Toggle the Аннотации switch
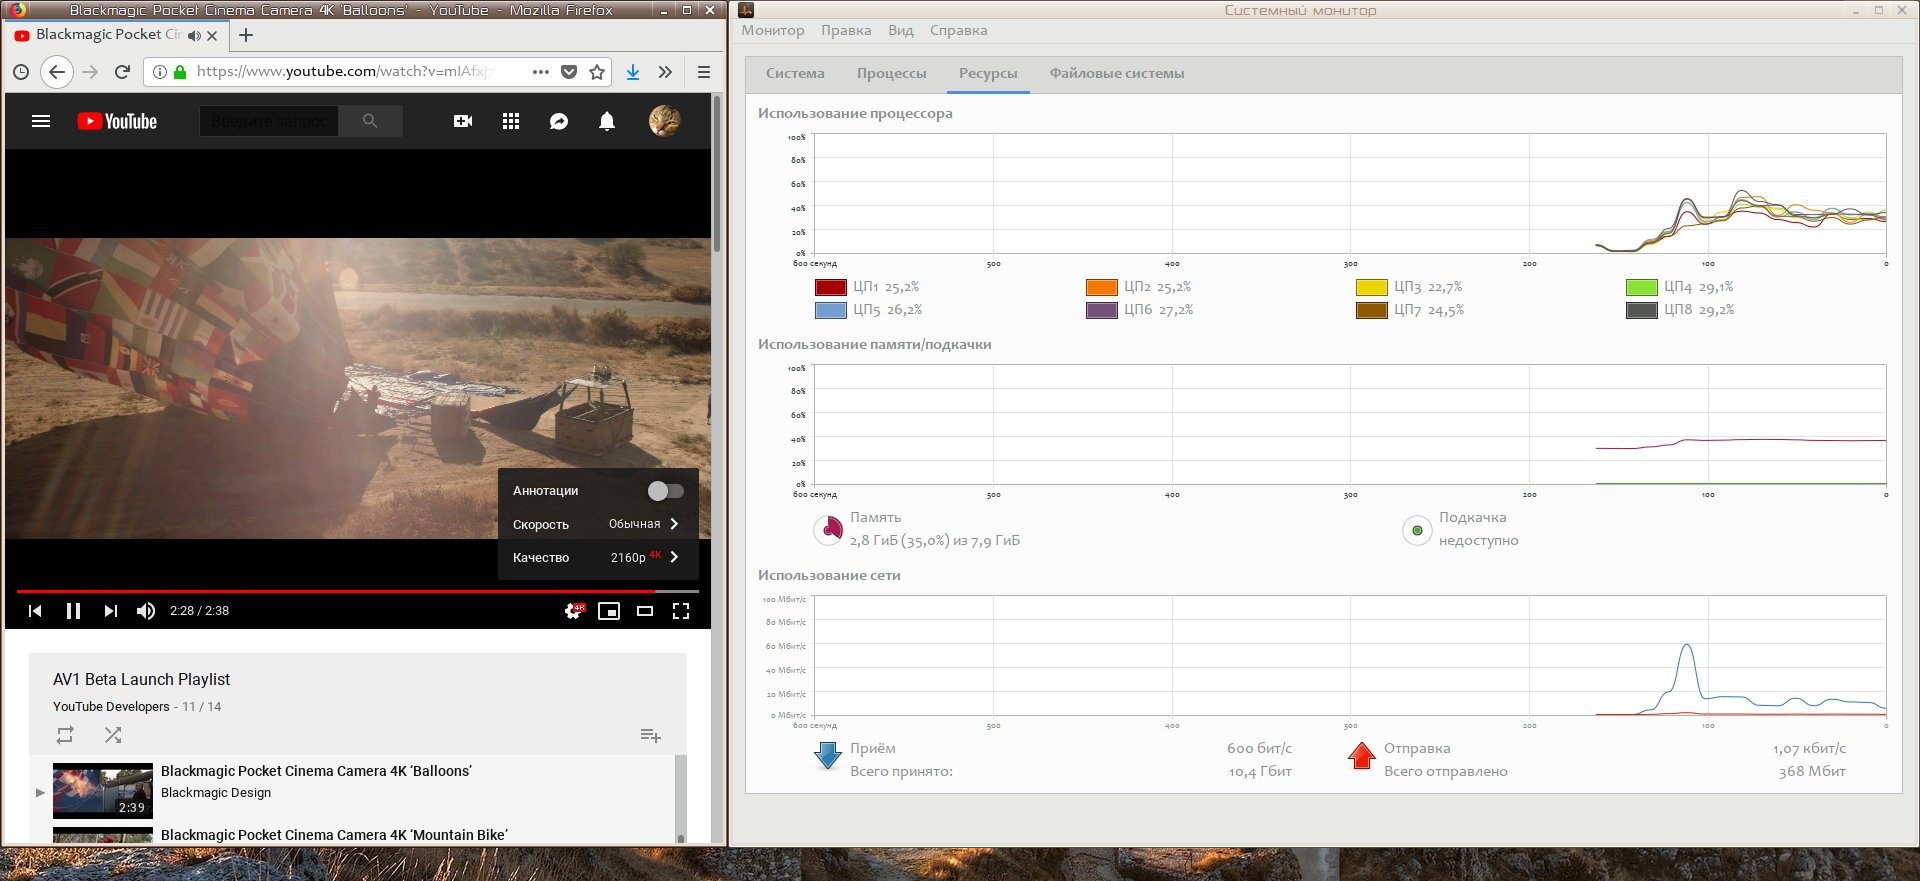1920x881 pixels. click(x=665, y=491)
